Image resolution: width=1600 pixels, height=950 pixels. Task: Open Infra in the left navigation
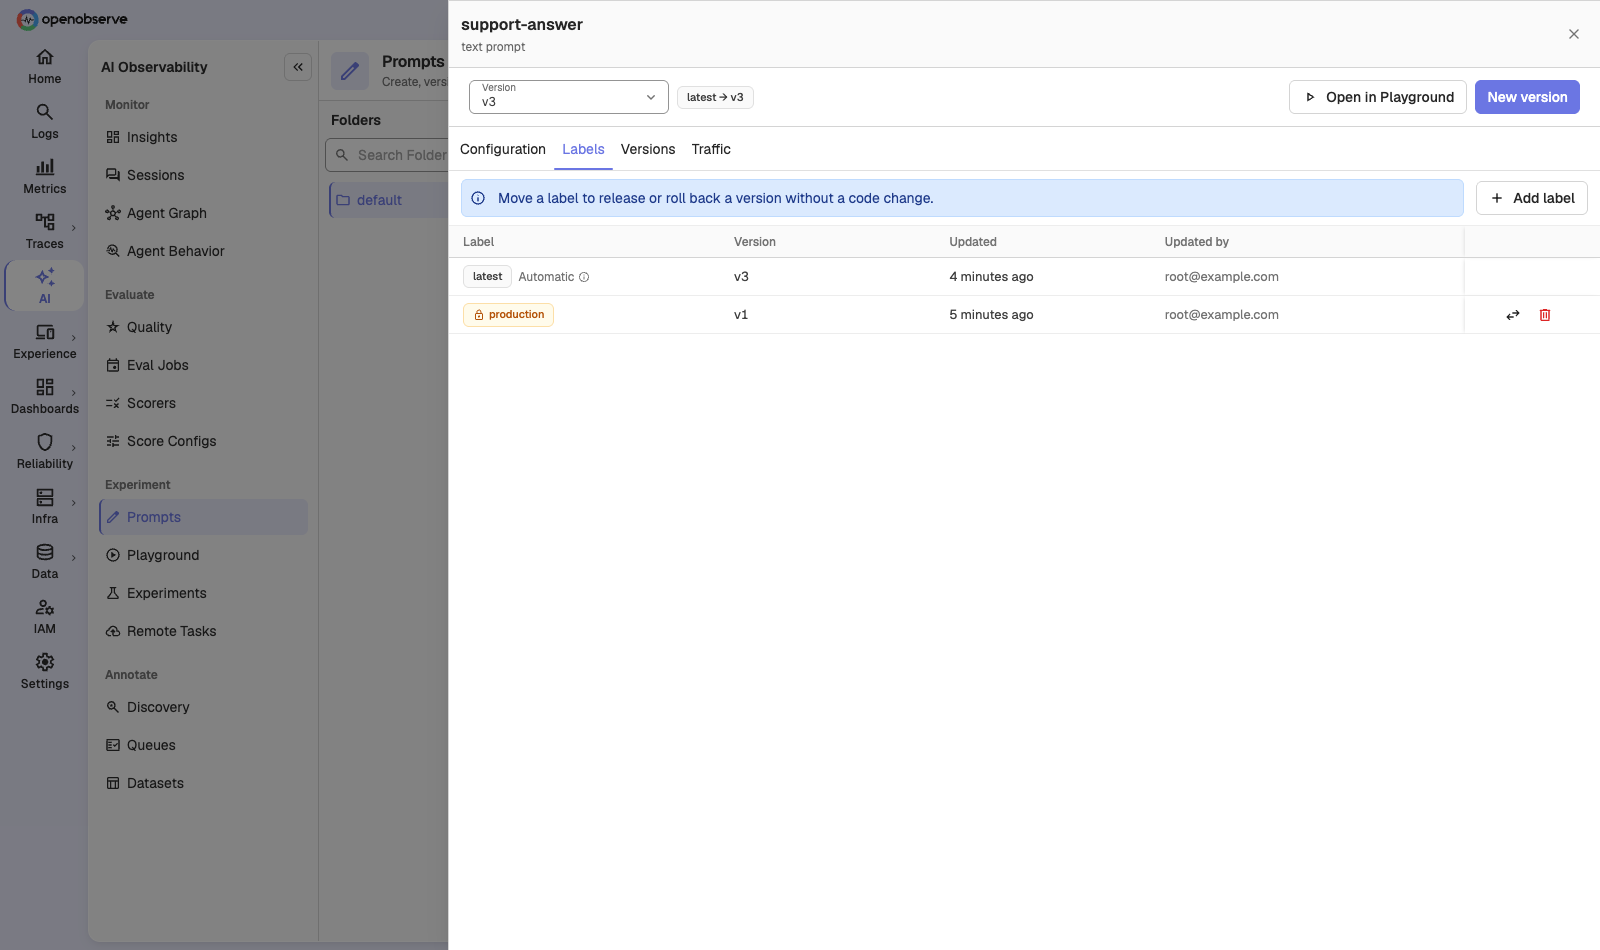coord(45,507)
